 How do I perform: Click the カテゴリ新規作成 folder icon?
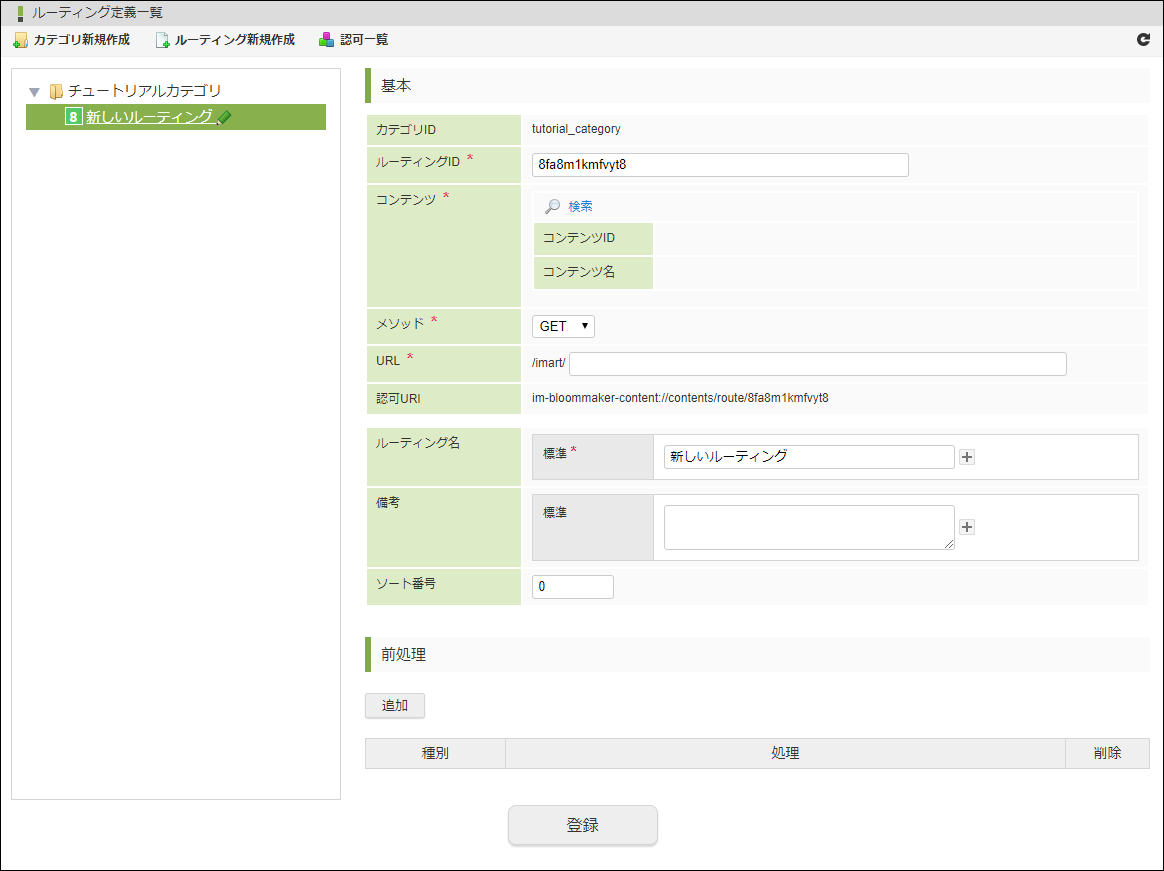tap(21, 40)
